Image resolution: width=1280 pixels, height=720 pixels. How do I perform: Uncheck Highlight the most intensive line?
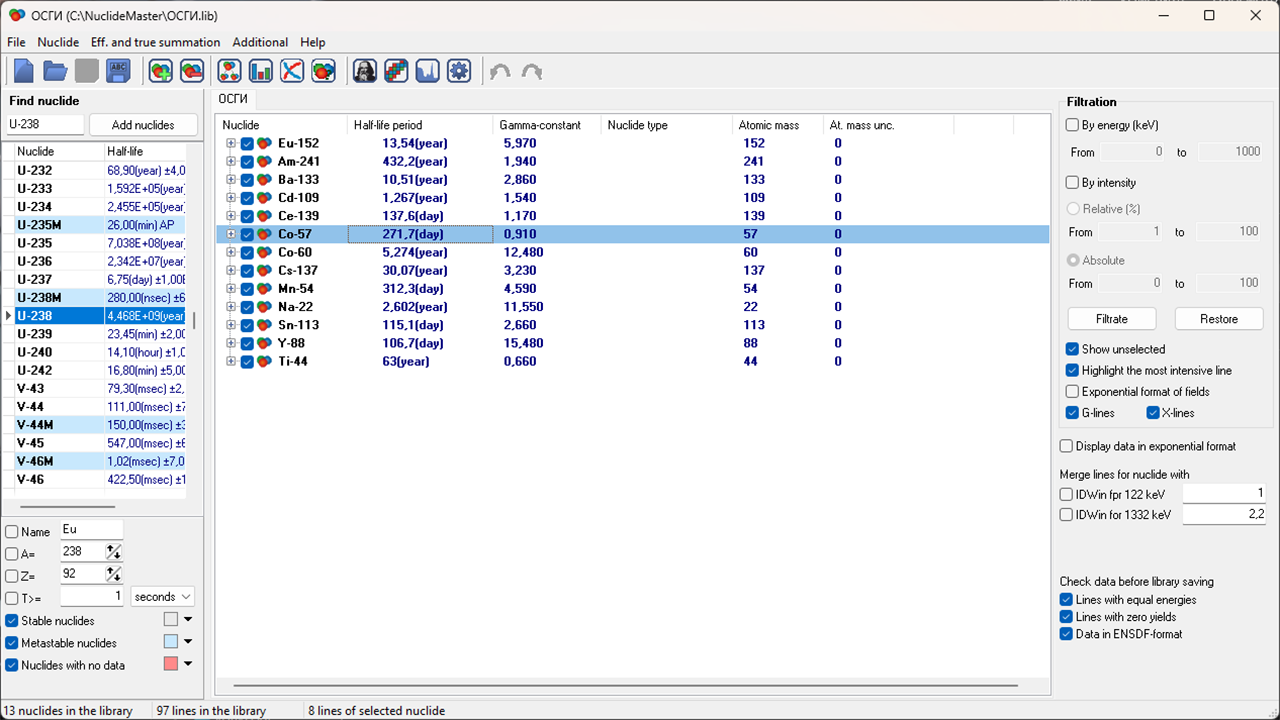click(1073, 371)
